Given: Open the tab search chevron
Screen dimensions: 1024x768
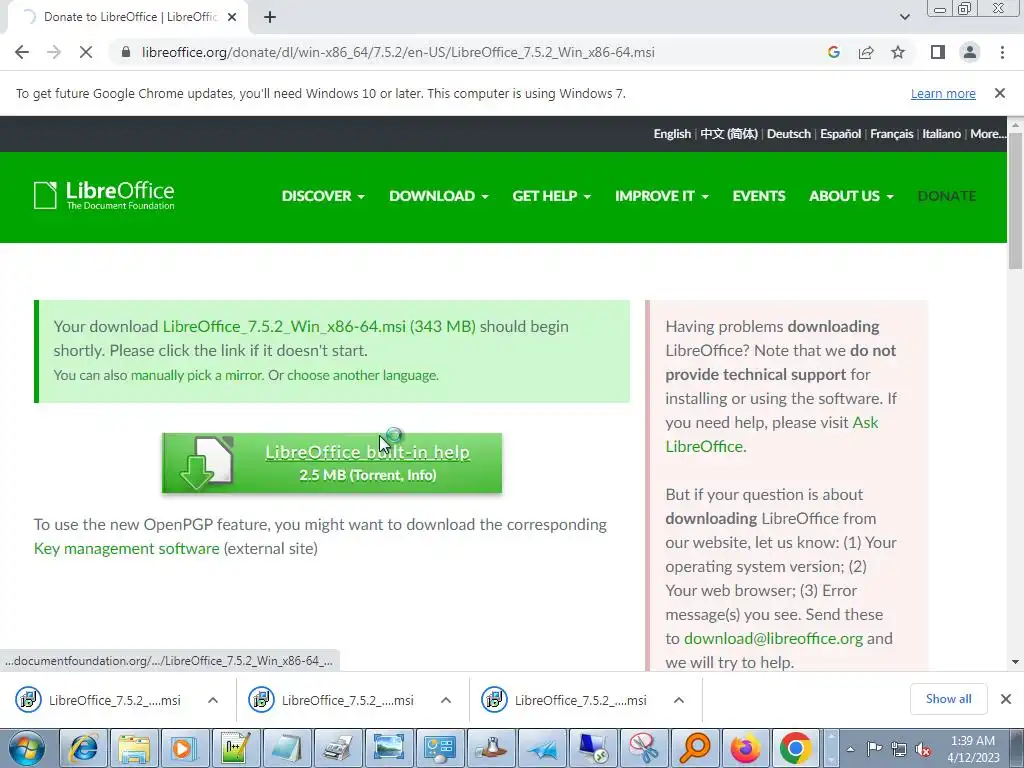Looking at the screenshot, I should [904, 17].
